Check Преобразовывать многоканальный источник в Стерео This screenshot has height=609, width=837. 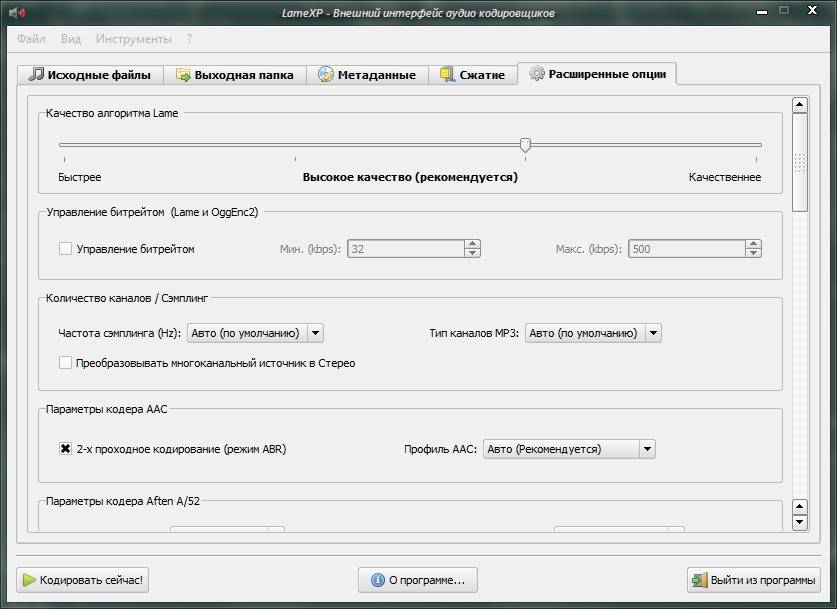pos(65,363)
